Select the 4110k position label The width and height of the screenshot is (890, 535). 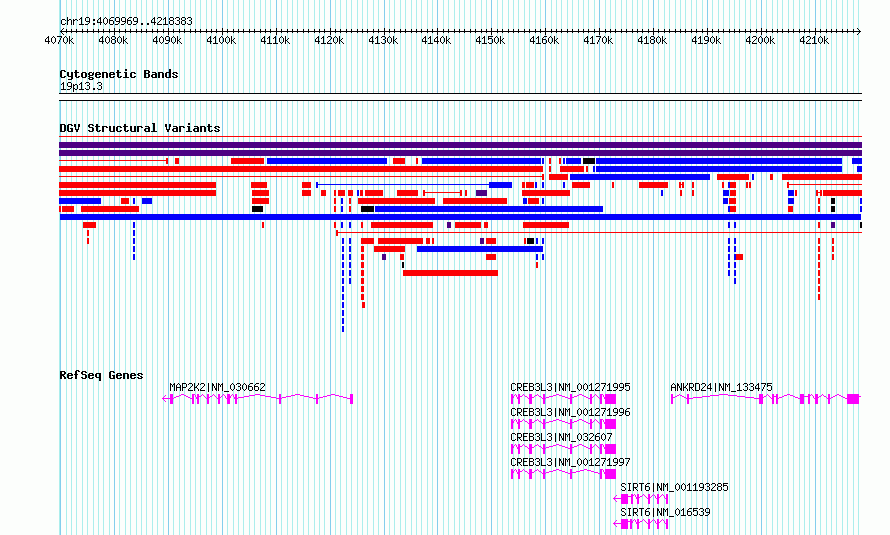275,40
